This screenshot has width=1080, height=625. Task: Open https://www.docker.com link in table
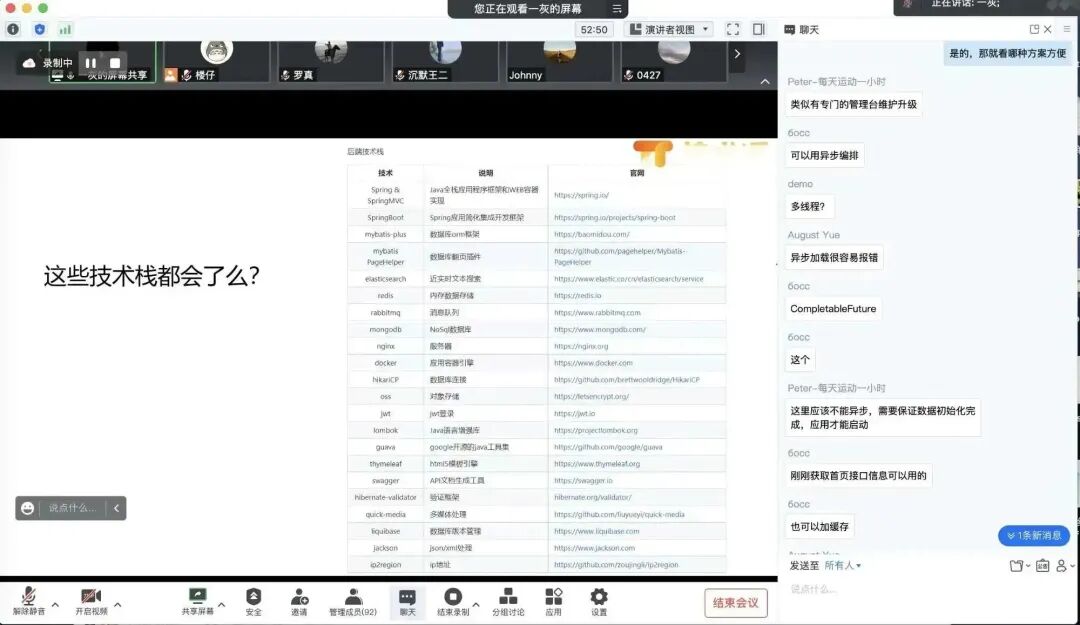pos(593,362)
